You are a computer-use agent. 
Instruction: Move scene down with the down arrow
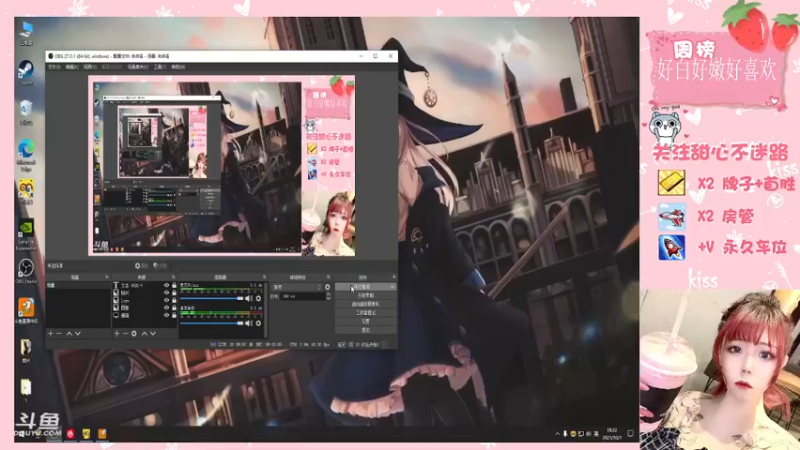point(78,334)
